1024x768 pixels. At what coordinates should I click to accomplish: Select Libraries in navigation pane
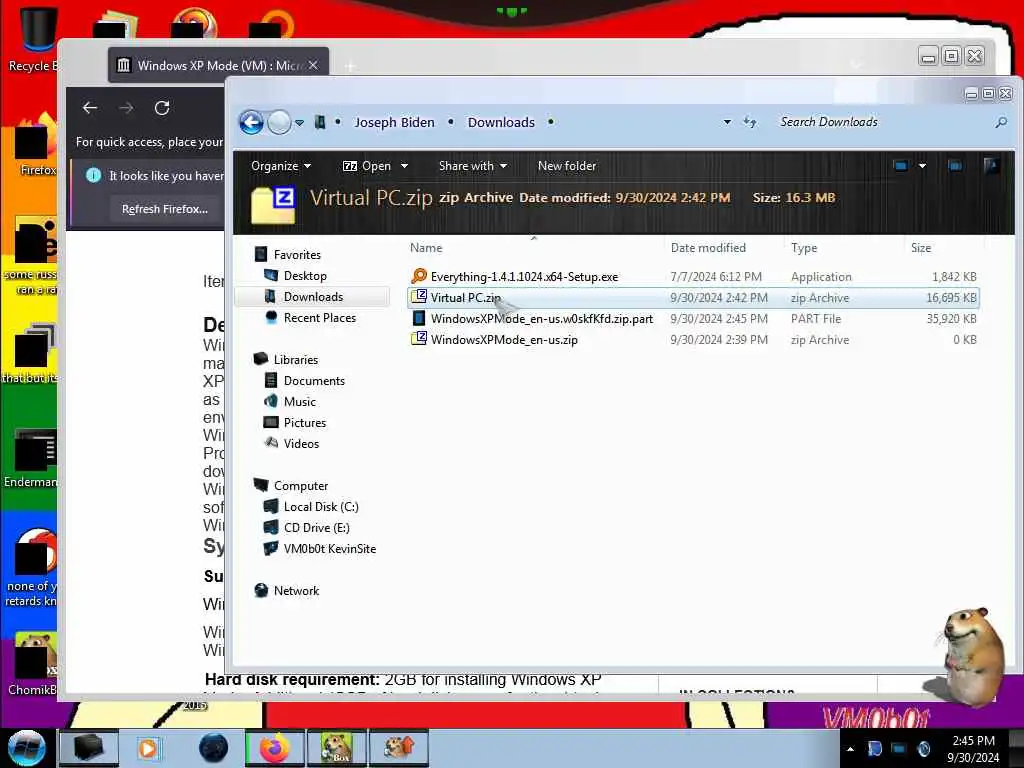(x=295, y=360)
